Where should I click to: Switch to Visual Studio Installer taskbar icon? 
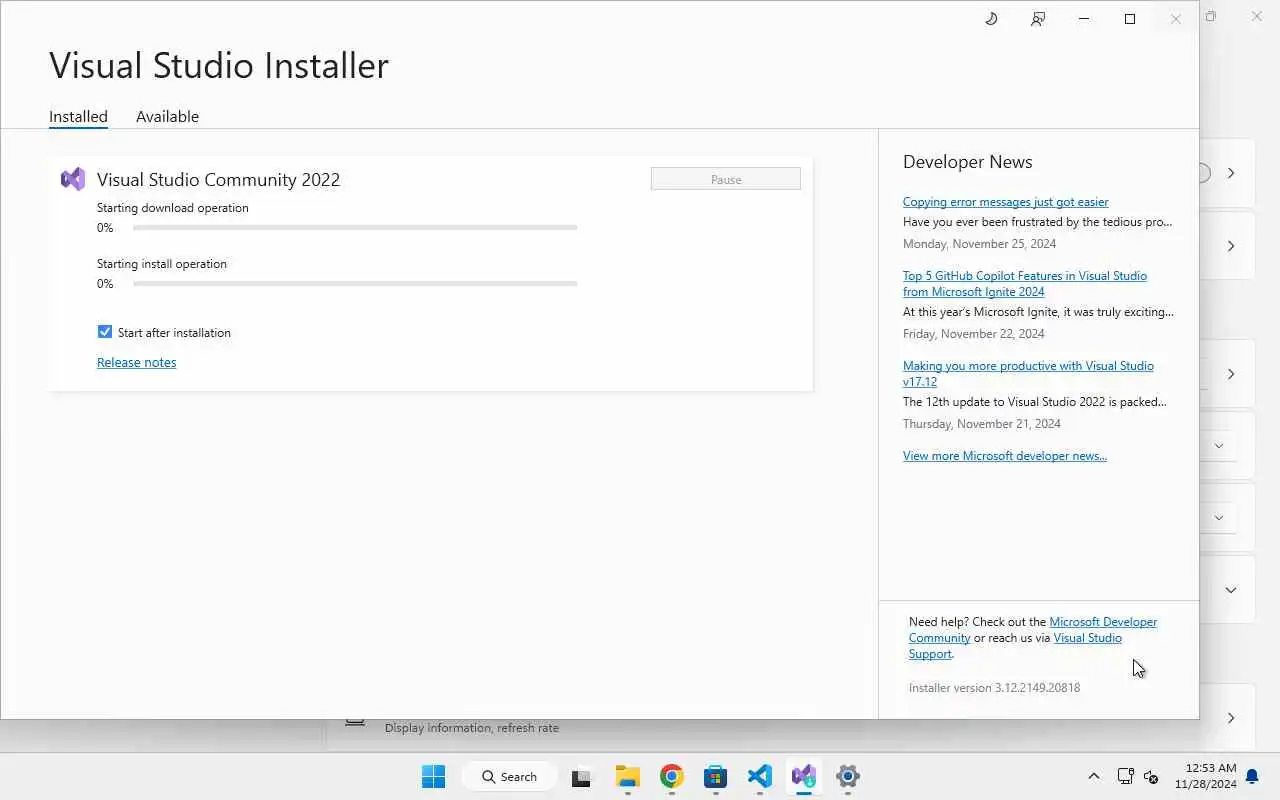pos(803,776)
